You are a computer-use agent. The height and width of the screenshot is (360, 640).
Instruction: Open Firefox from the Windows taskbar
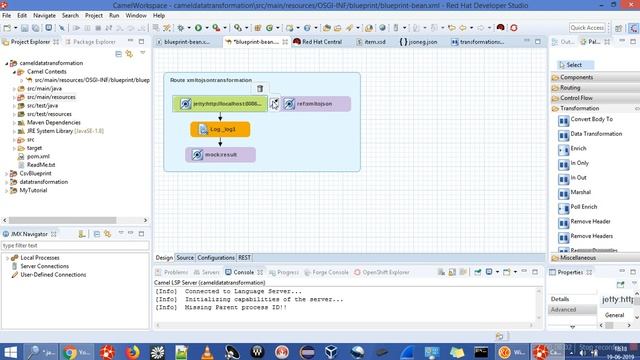133,352
